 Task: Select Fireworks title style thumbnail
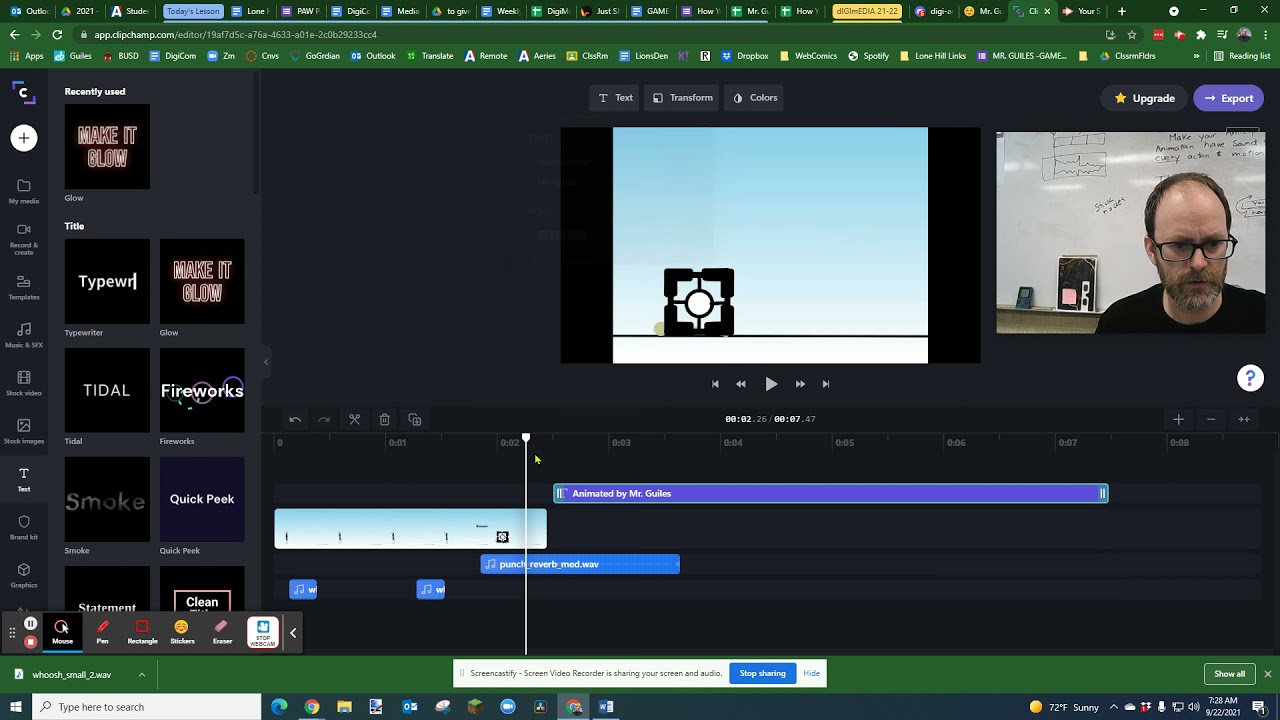pyautogui.click(x=202, y=391)
